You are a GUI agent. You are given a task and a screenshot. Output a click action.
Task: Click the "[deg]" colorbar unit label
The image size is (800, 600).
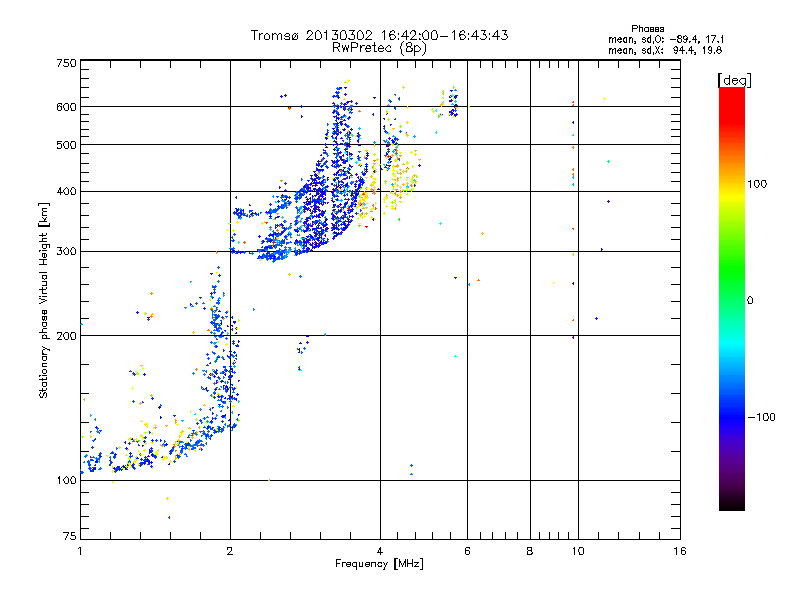734,80
